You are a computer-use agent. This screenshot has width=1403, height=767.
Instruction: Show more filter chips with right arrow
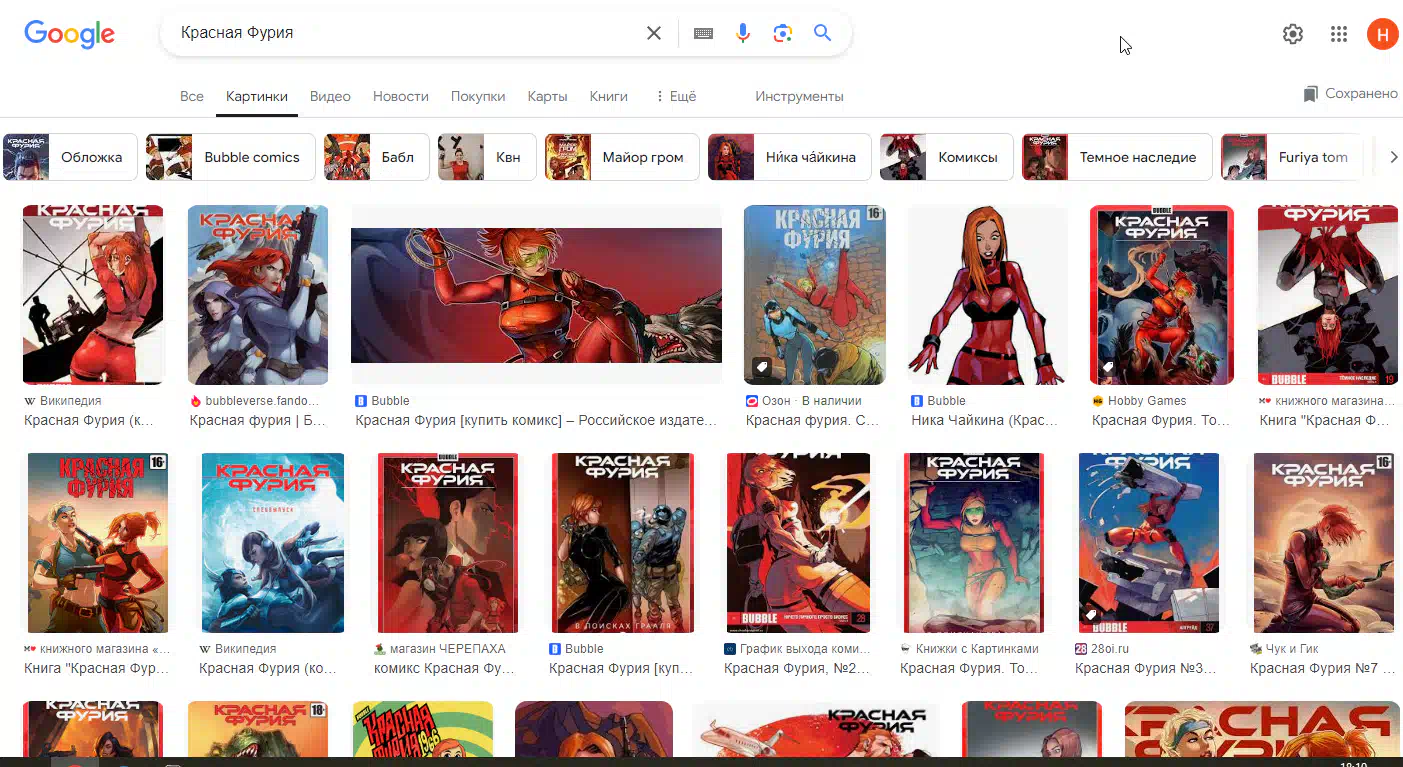click(x=1394, y=157)
